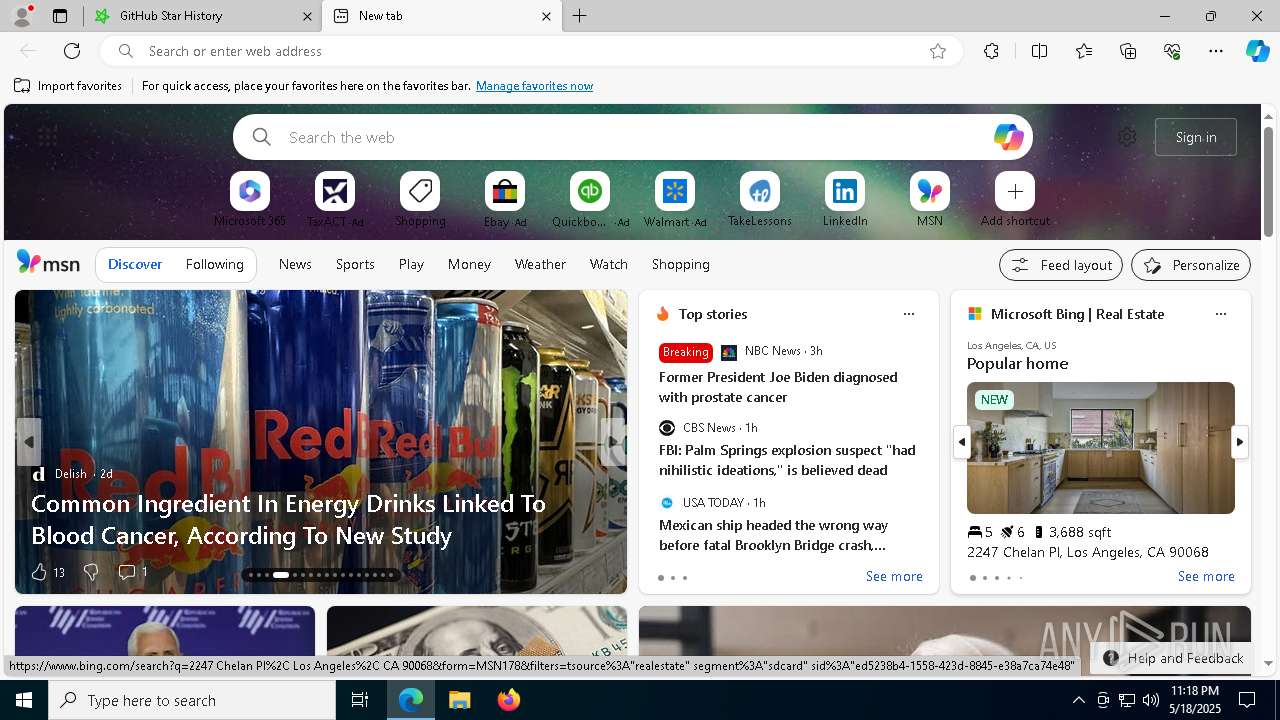Open Copilot from the web search box
The image size is (1280, 720).
tap(1008, 137)
